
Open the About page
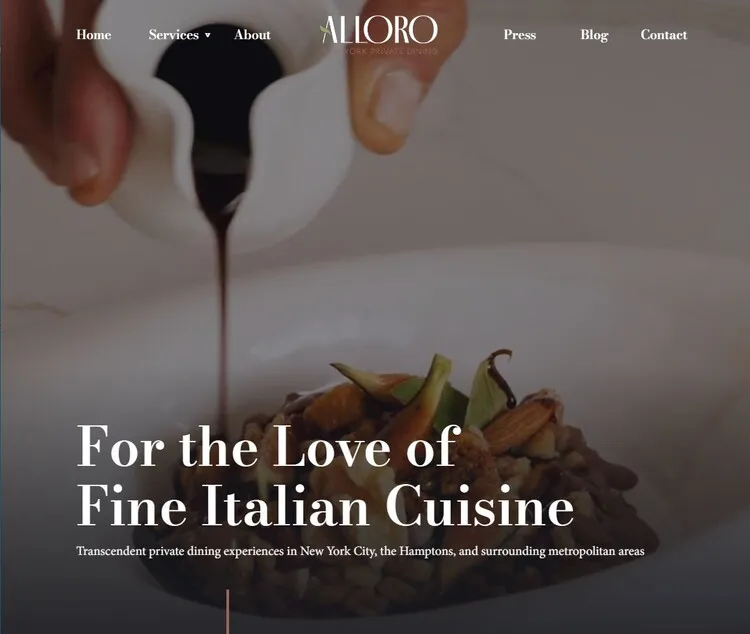pos(253,35)
